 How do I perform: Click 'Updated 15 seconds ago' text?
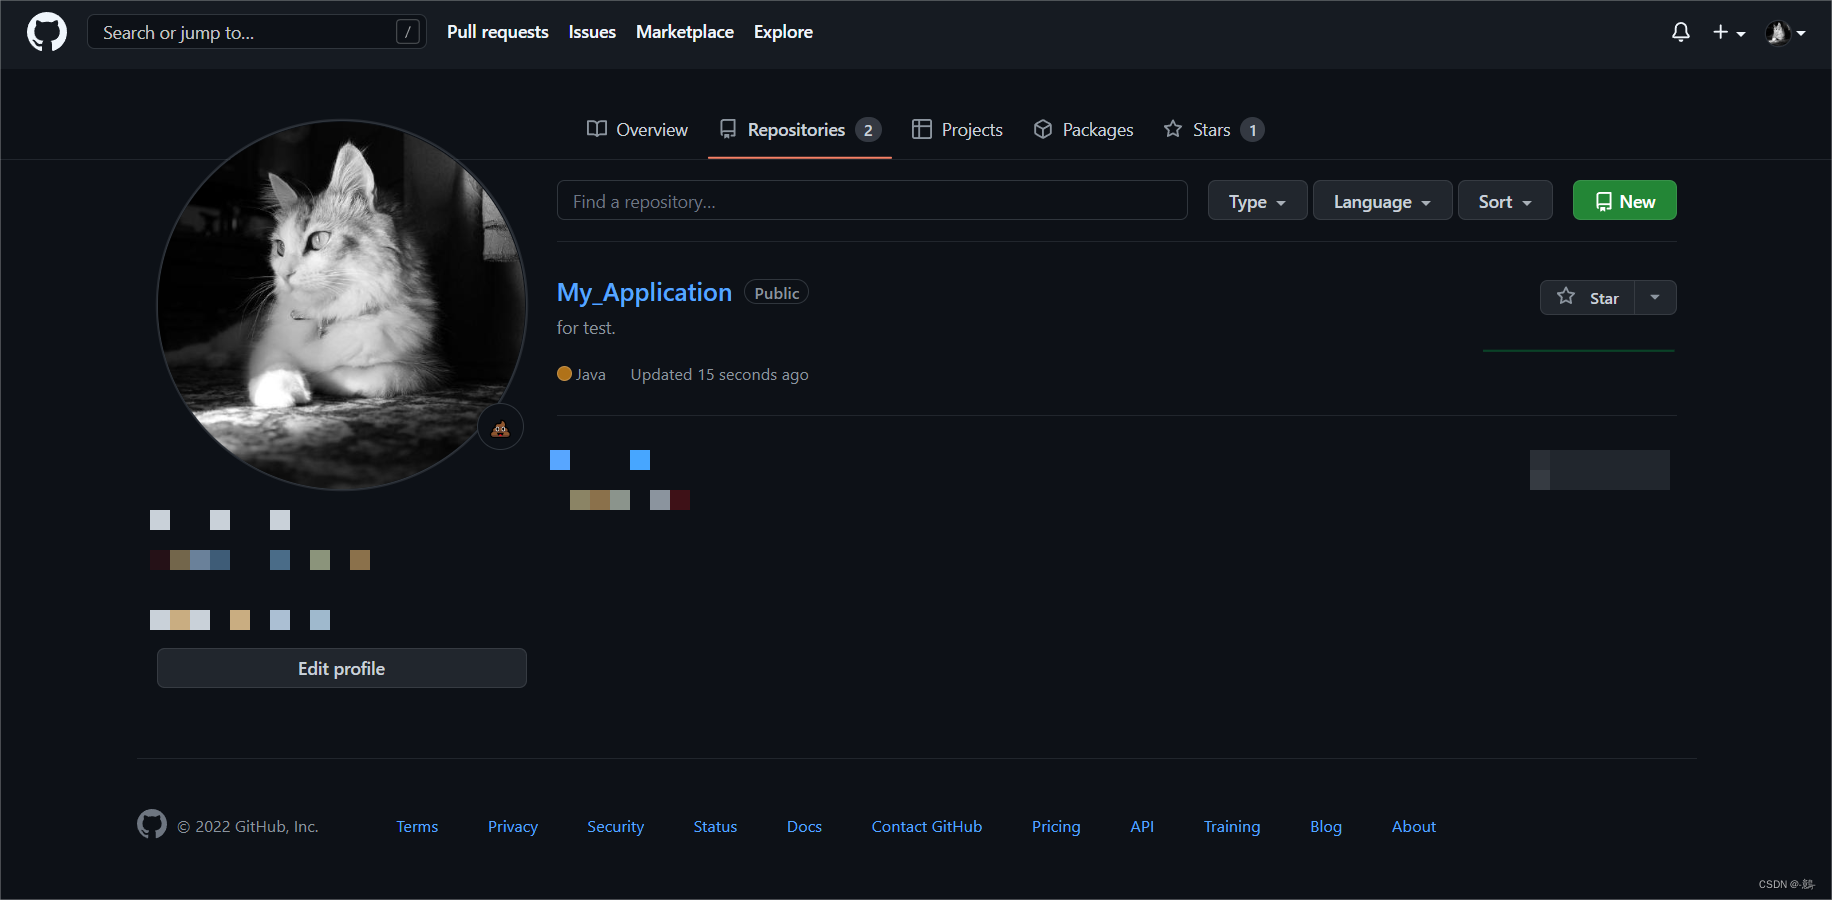pos(719,374)
